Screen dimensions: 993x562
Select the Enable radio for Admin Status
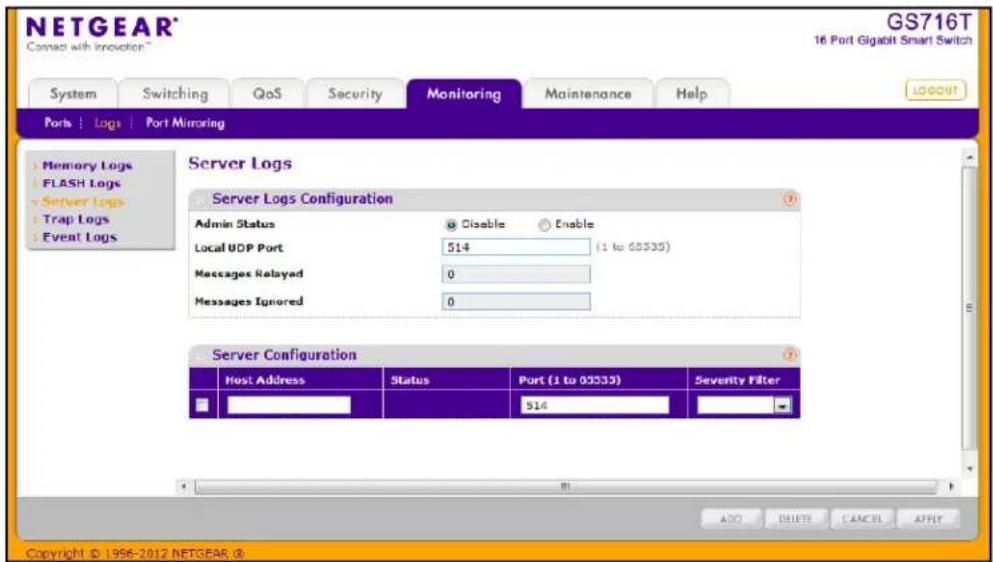tap(544, 224)
